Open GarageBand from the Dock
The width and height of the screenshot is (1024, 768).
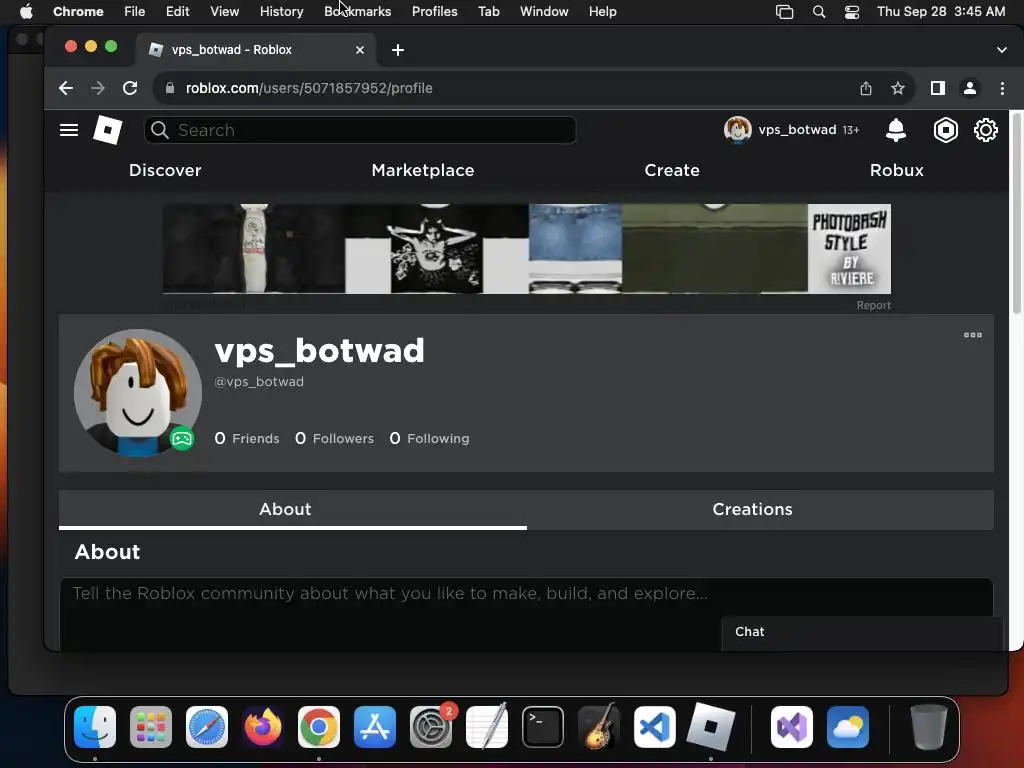coord(599,727)
